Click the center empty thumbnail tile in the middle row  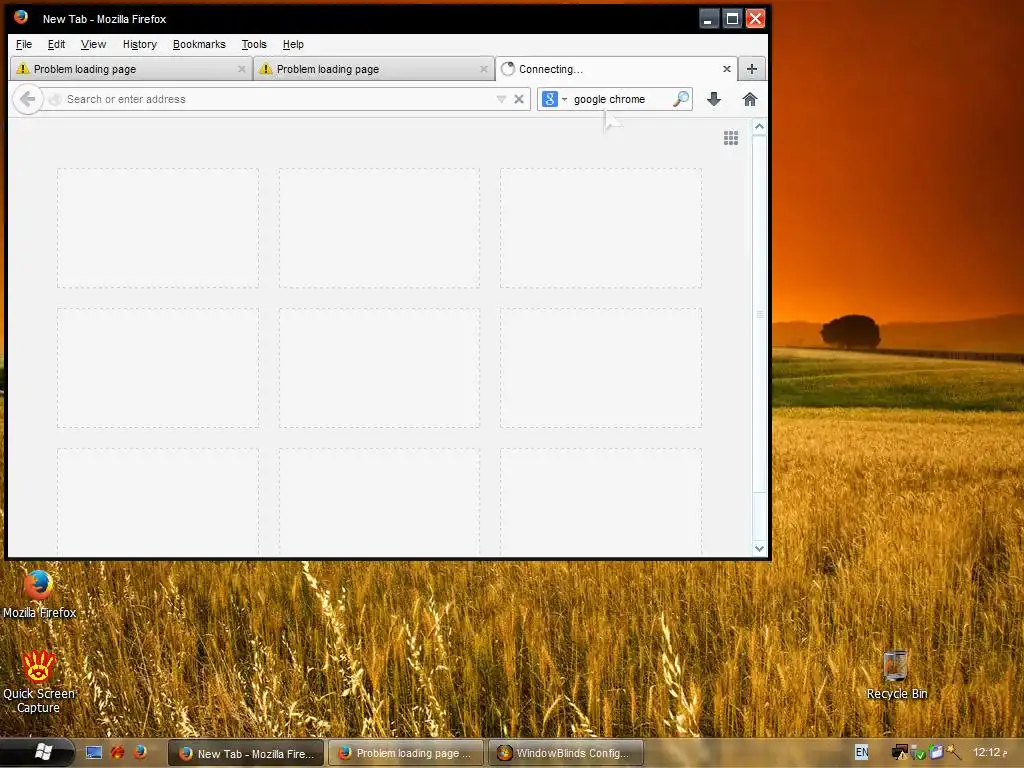379,368
